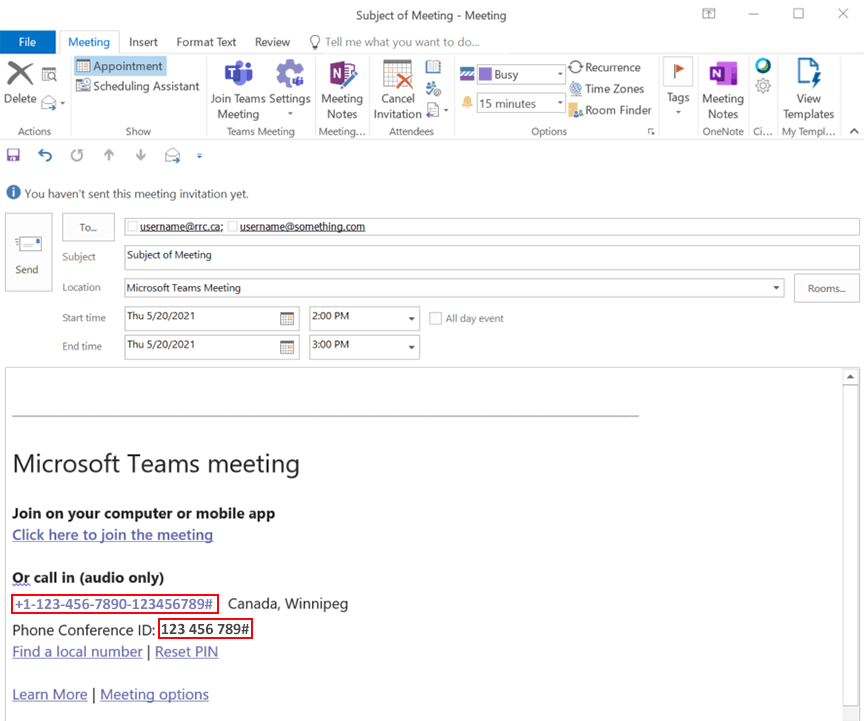Open OneNote Meeting Notes icon

[722, 73]
